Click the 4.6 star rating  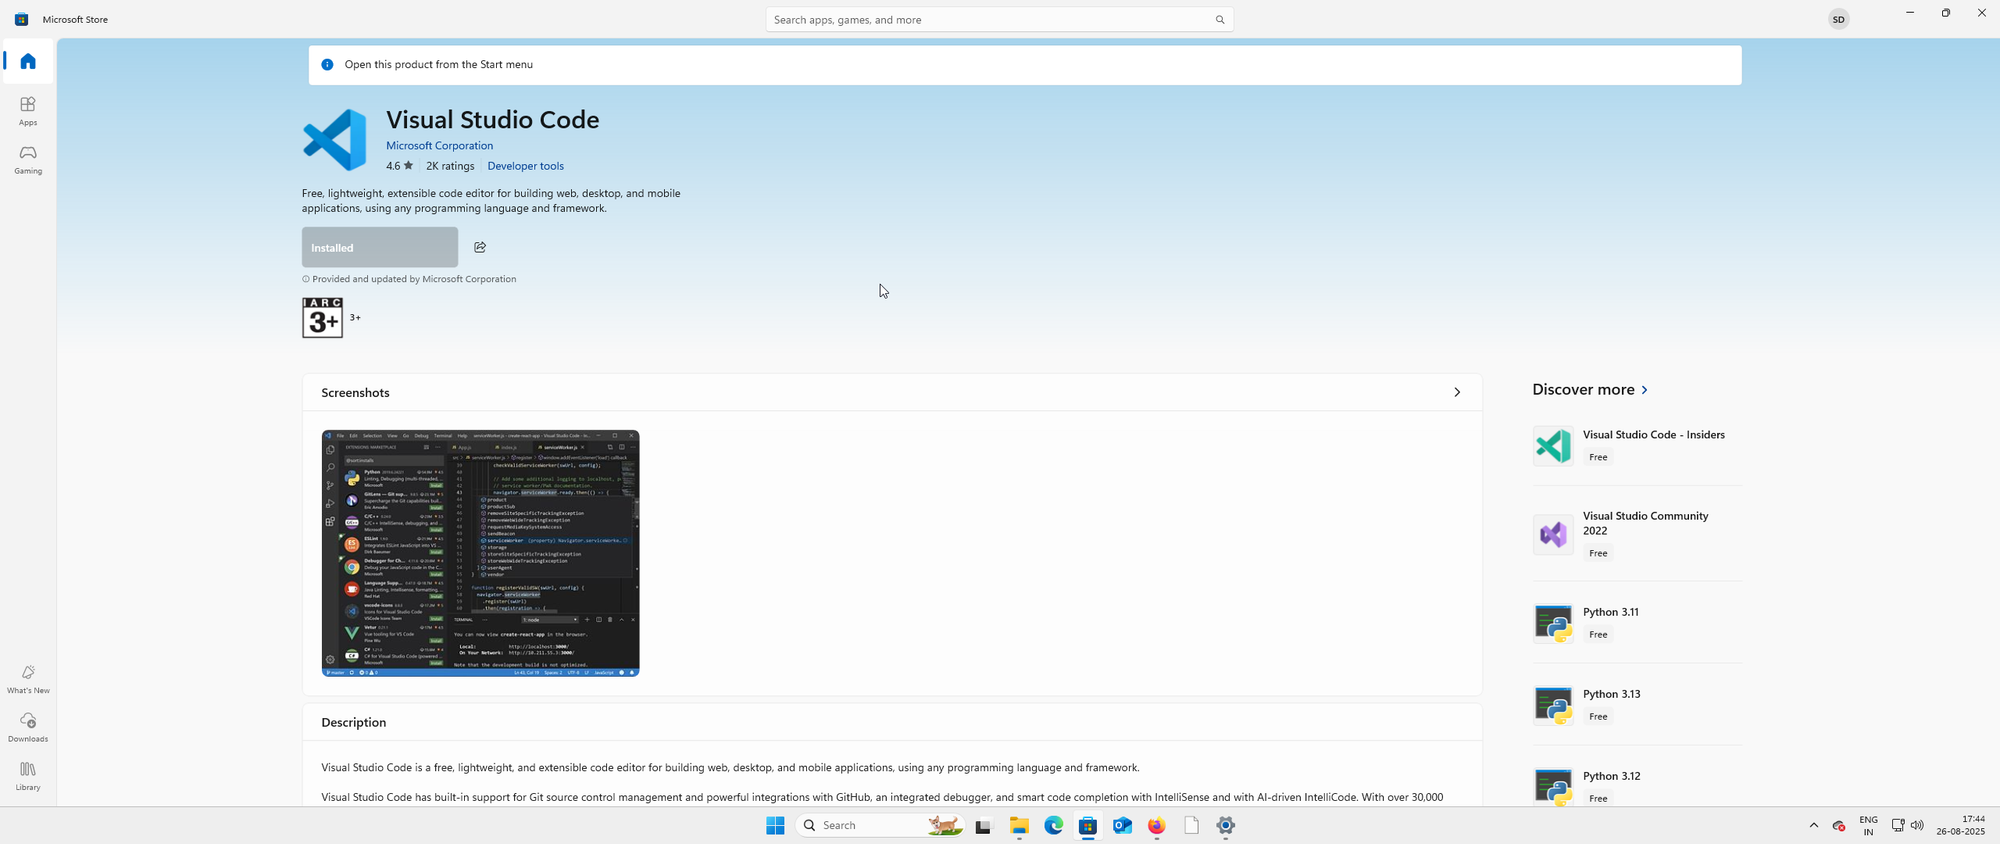[399, 166]
